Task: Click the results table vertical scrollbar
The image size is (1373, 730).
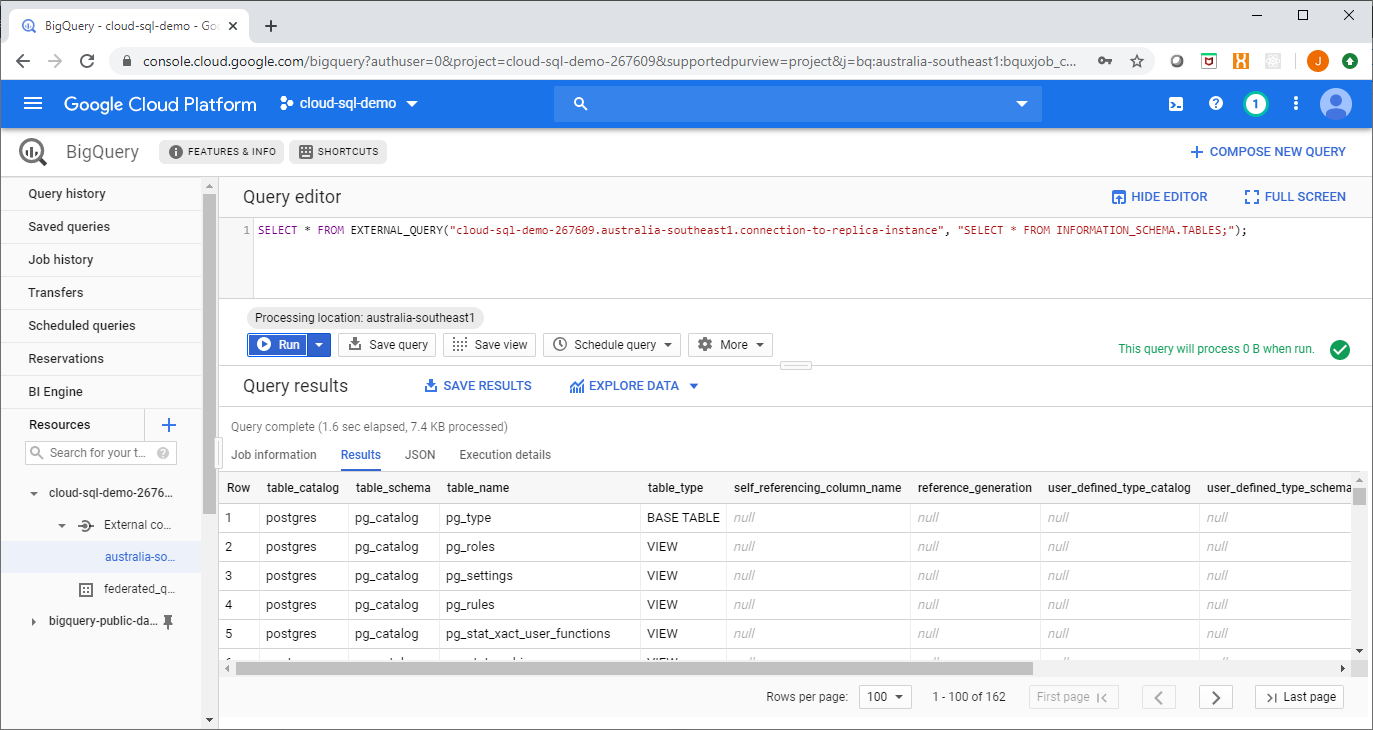Action: pyautogui.click(x=1359, y=497)
